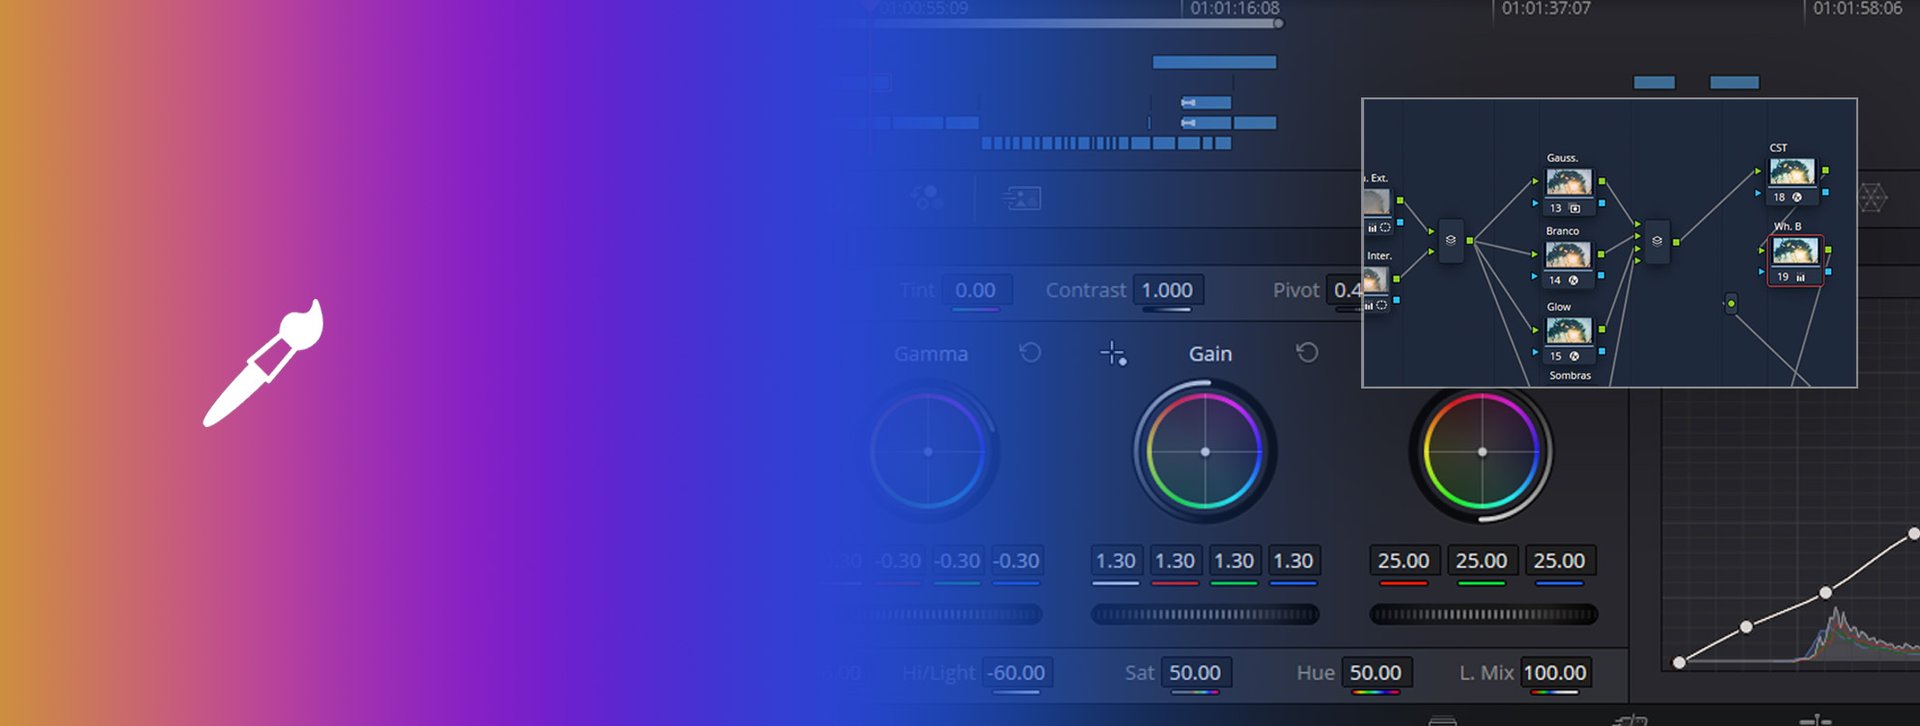Click the L. Mix value field 100.00
Screen dimensions: 1920x726
[x=1555, y=673]
